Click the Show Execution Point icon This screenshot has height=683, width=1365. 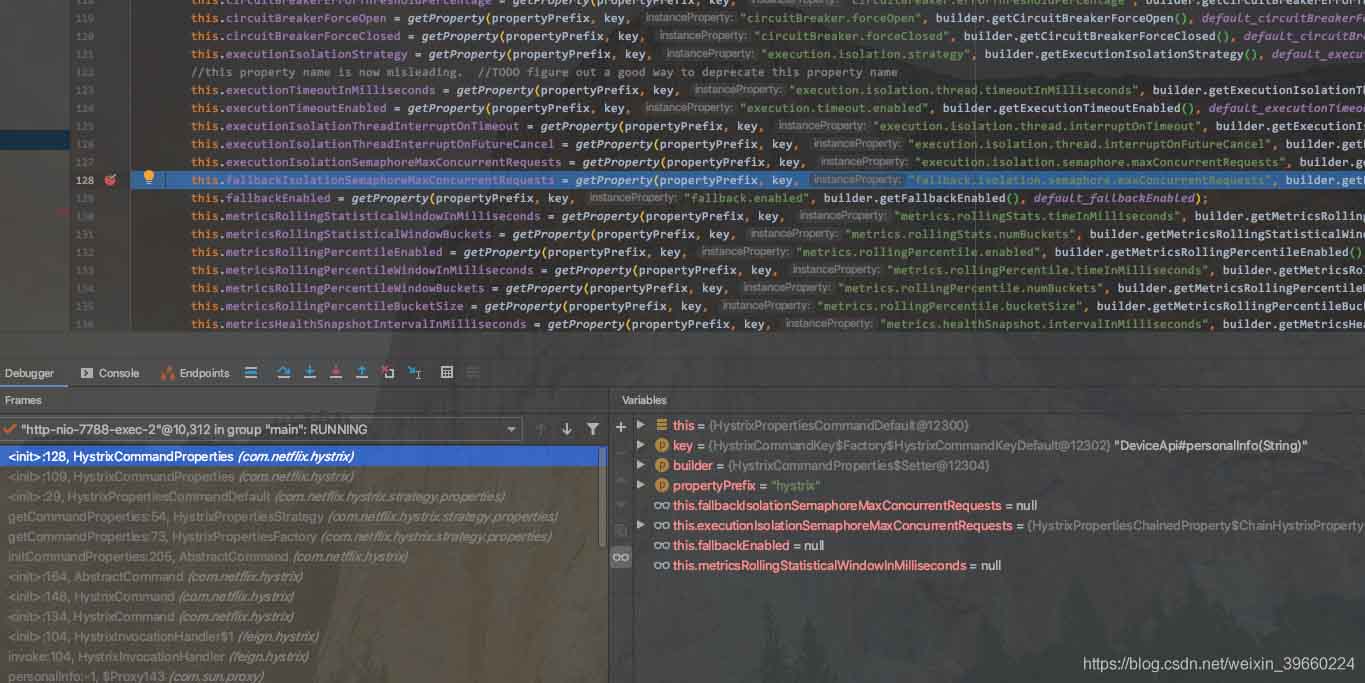251,372
